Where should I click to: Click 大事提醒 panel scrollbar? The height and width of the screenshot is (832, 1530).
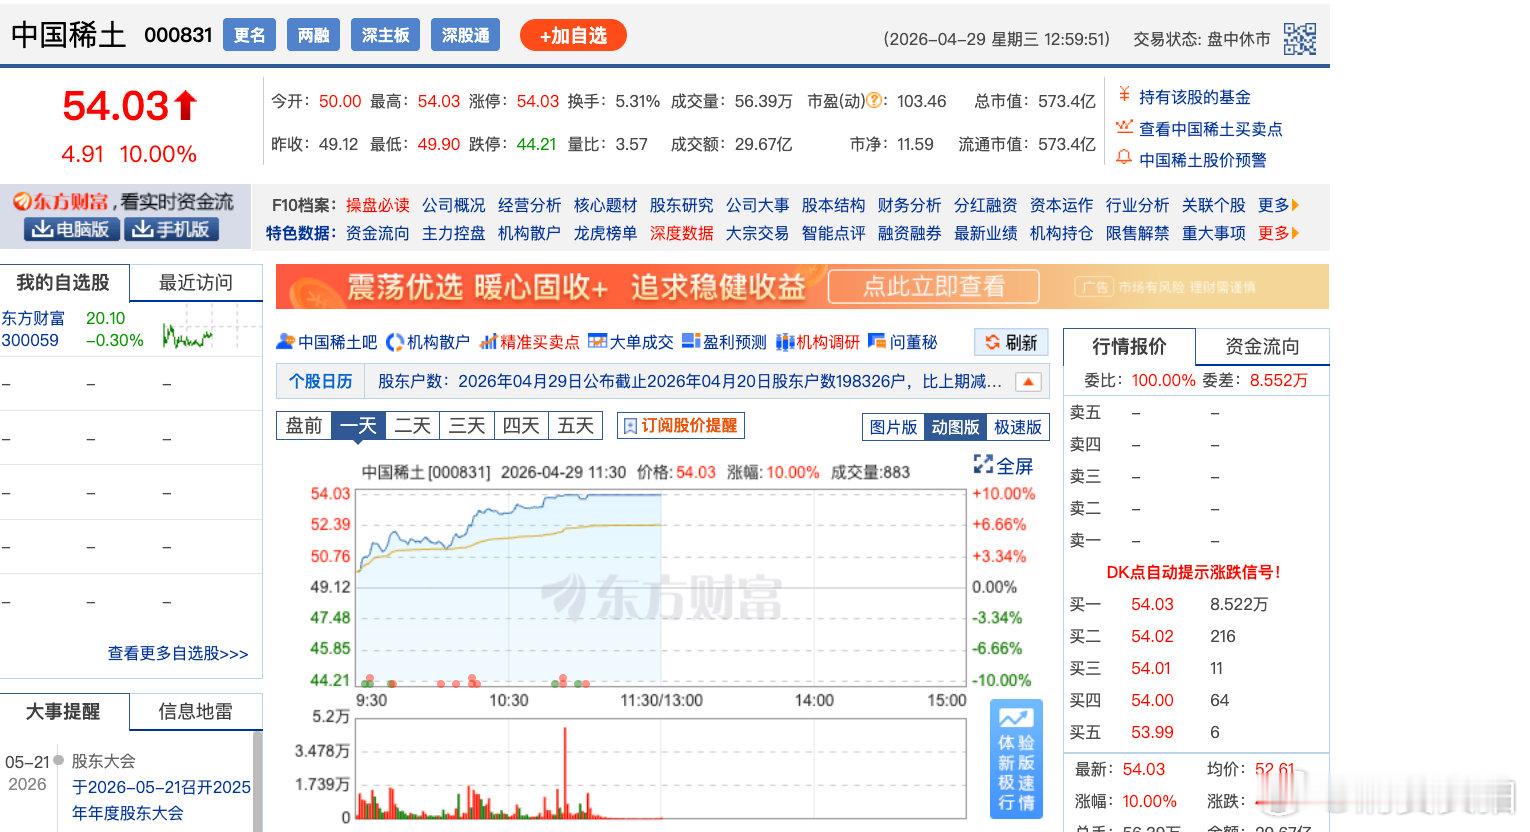[x=258, y=781]
